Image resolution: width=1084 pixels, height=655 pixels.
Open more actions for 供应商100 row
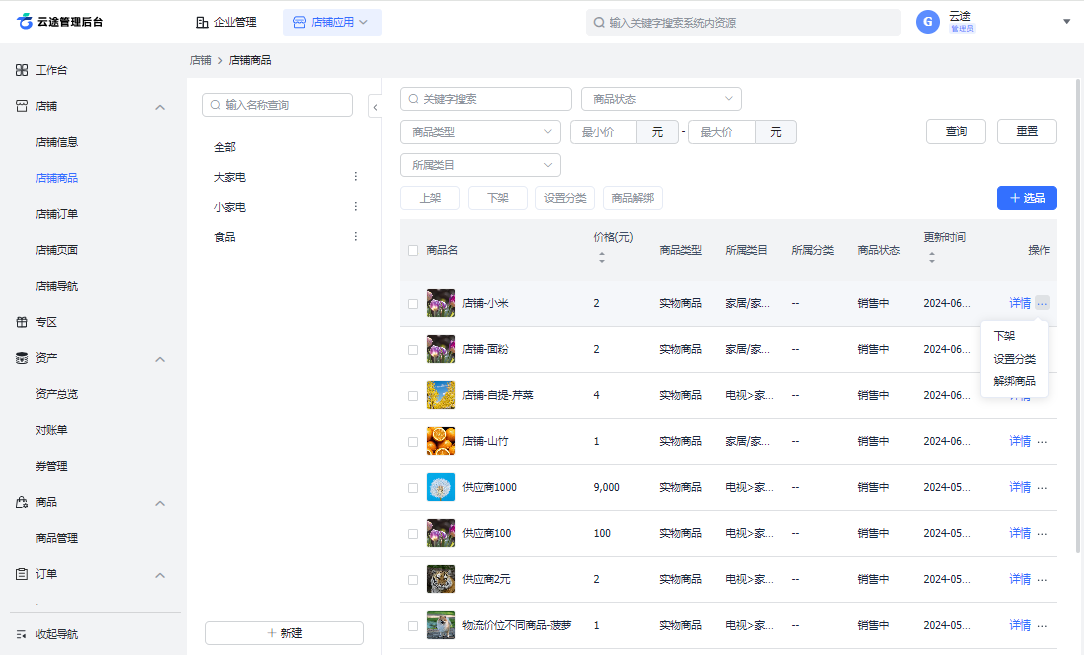click(x=1043, y=533)
